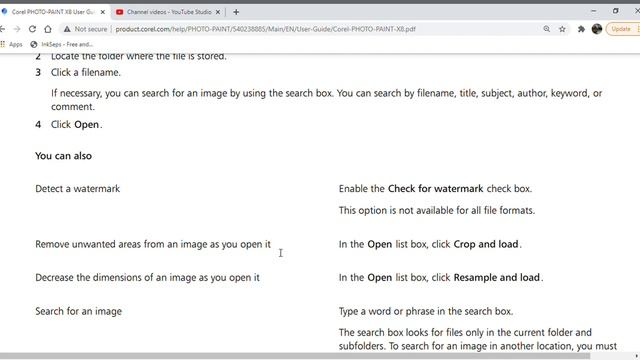Click the 'Click a filename.' step text
The width and height of the screenshot is (640, 360).
point(86,72)
